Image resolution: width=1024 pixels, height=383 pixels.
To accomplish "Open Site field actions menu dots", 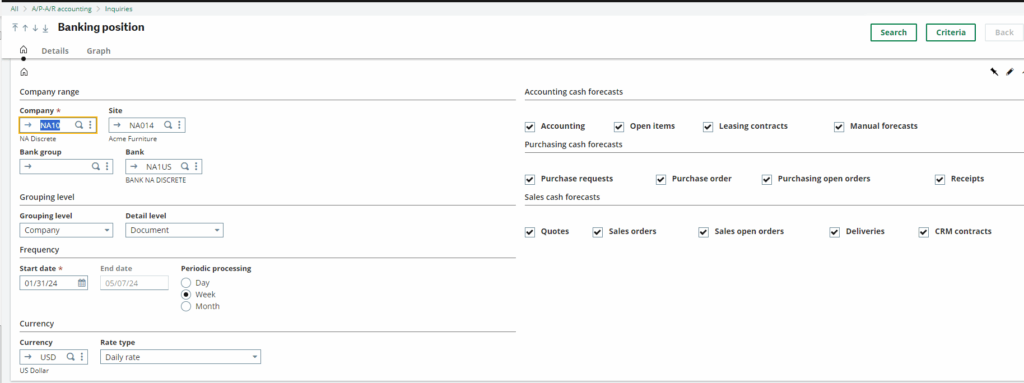I will [x=179, y=125].
